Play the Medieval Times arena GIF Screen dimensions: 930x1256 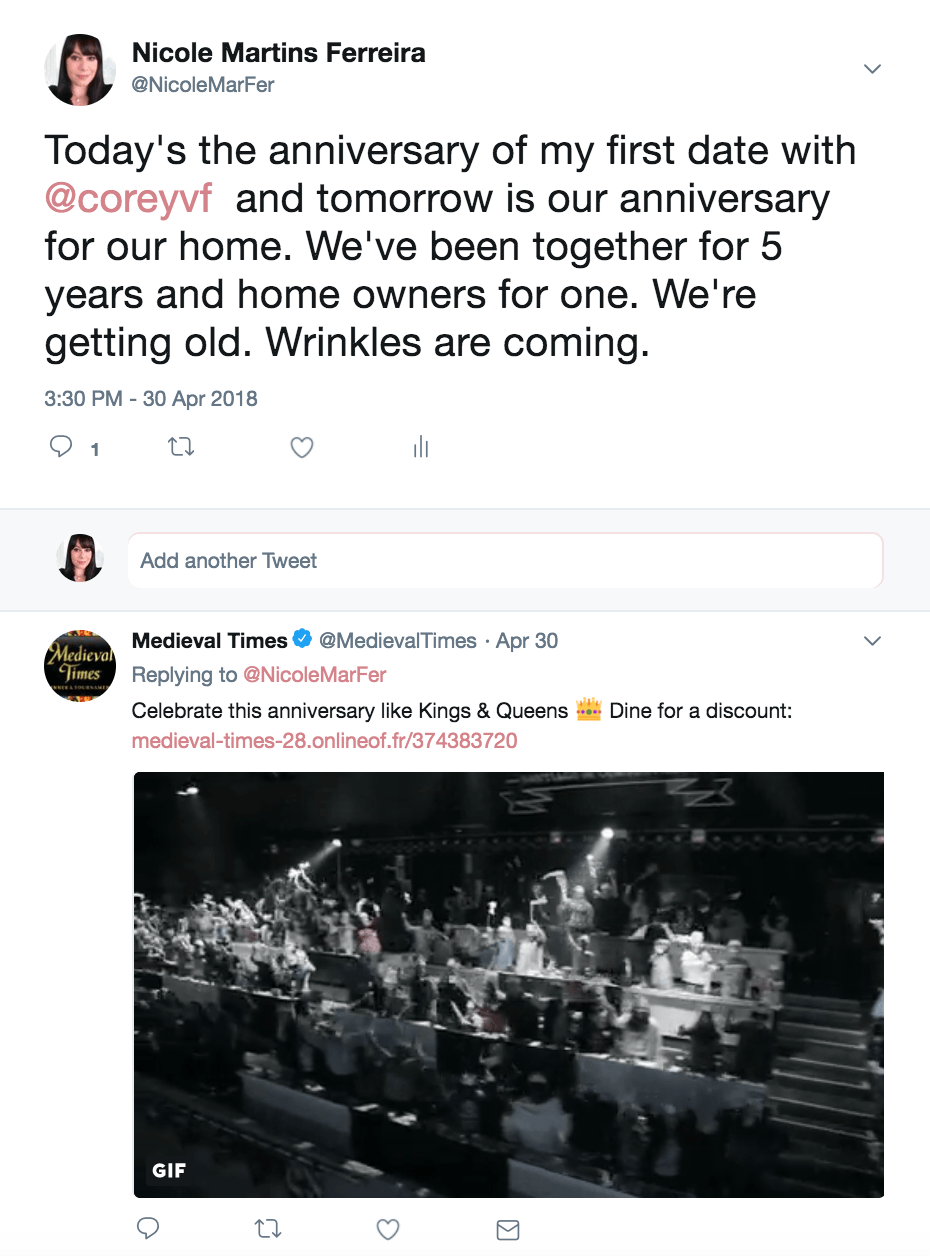pos(509,984)
